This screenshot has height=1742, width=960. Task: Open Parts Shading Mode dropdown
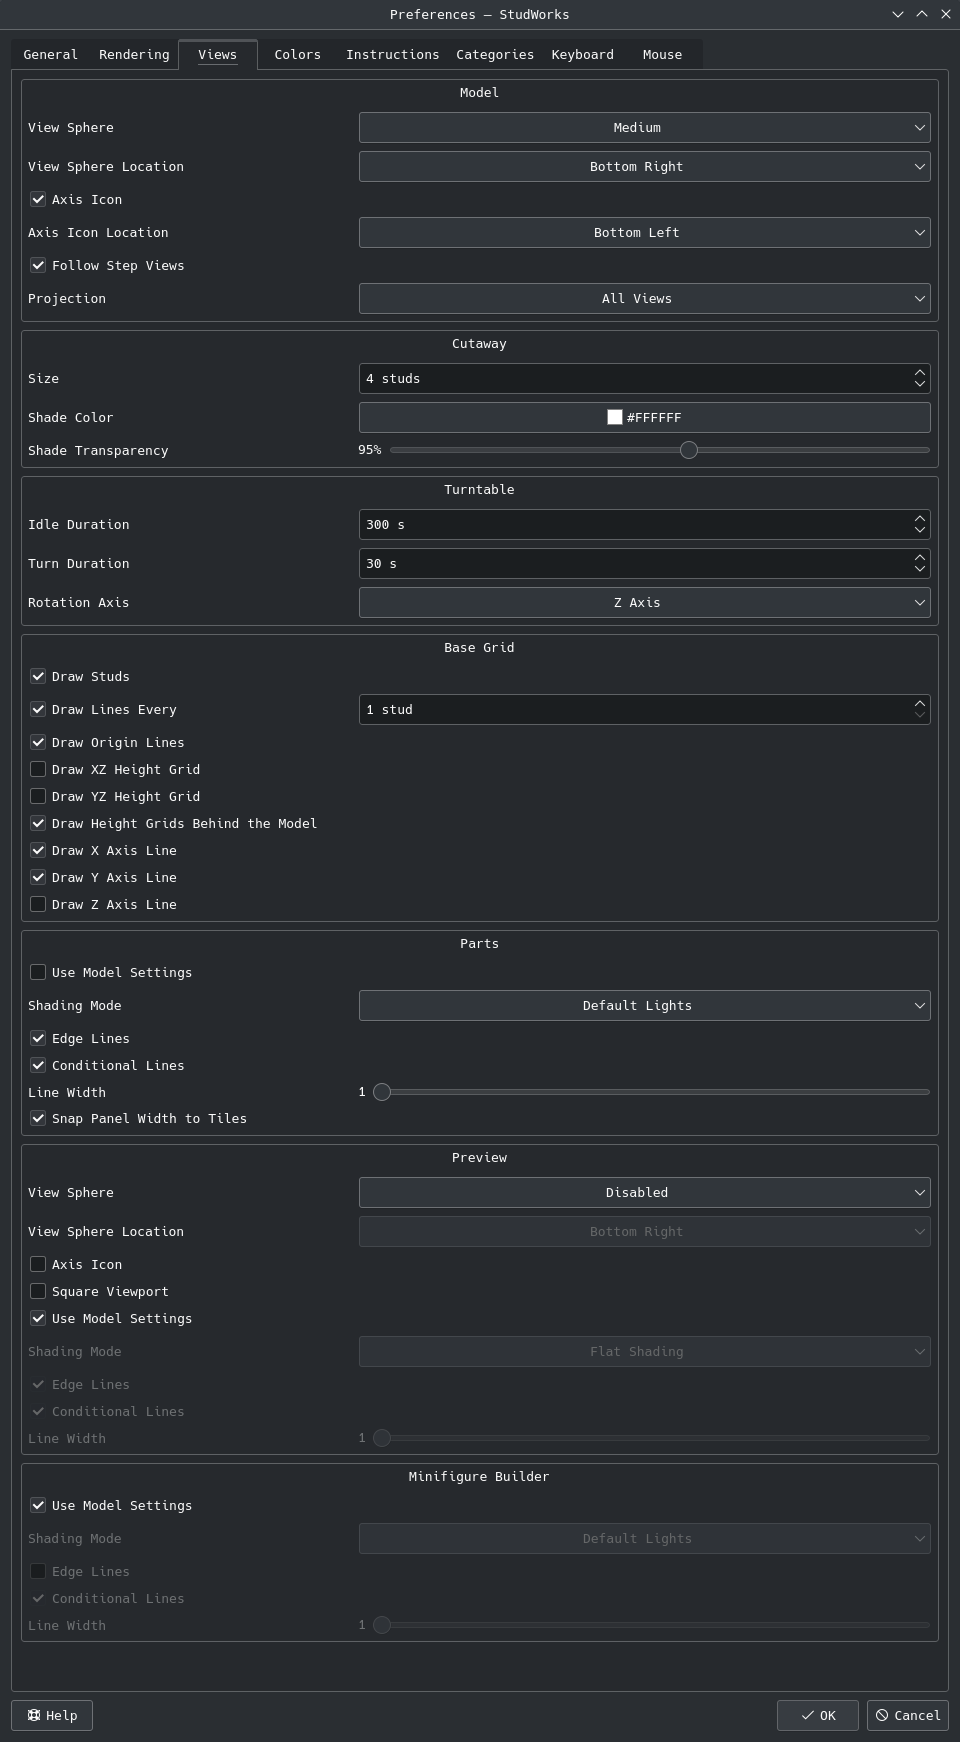click(x=644, y=1005)
